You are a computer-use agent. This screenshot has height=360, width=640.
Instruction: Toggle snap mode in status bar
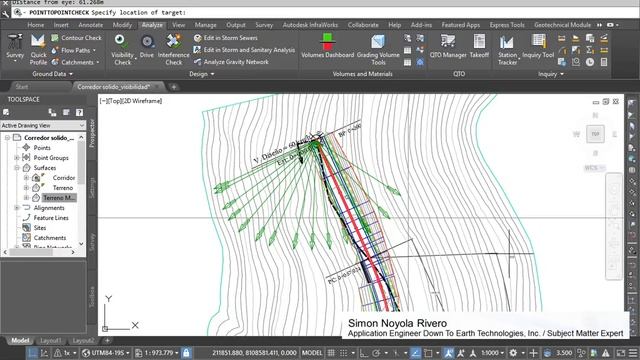click(344, 353)
